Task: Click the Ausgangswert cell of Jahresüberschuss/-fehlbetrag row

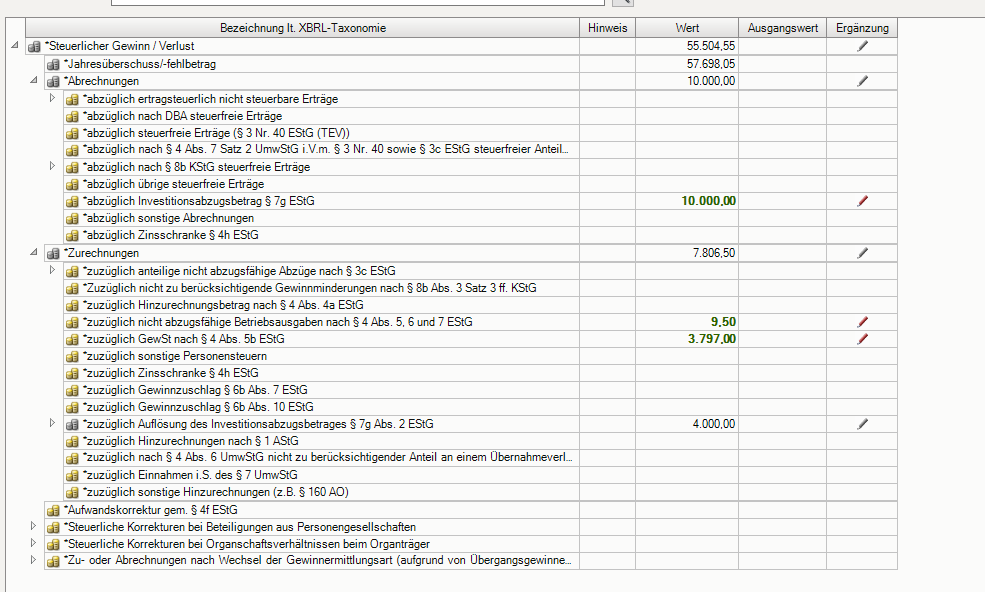Action: tap(783, 64)
